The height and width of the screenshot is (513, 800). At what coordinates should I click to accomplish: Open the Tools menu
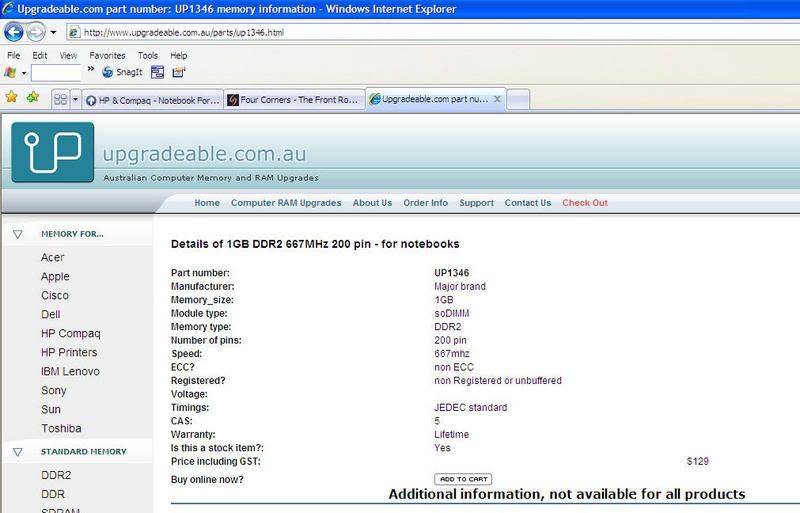tap(147, 55)
